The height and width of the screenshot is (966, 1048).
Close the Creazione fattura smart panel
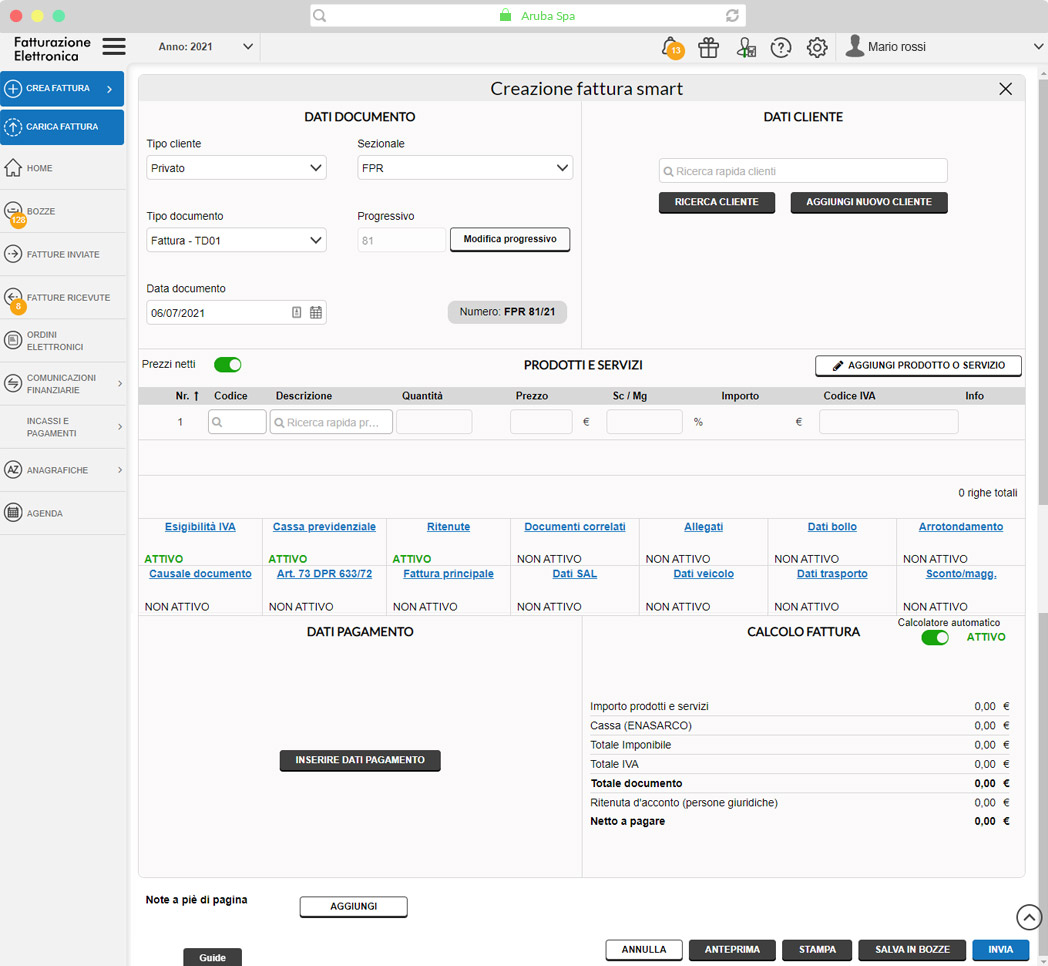pyautogui.click(x=1006, y=89)
